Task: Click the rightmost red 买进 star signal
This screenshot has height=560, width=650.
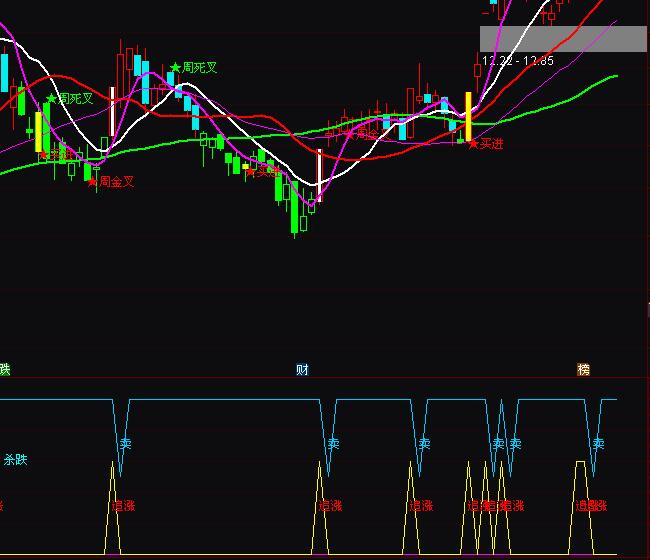Action: (473, 144)
